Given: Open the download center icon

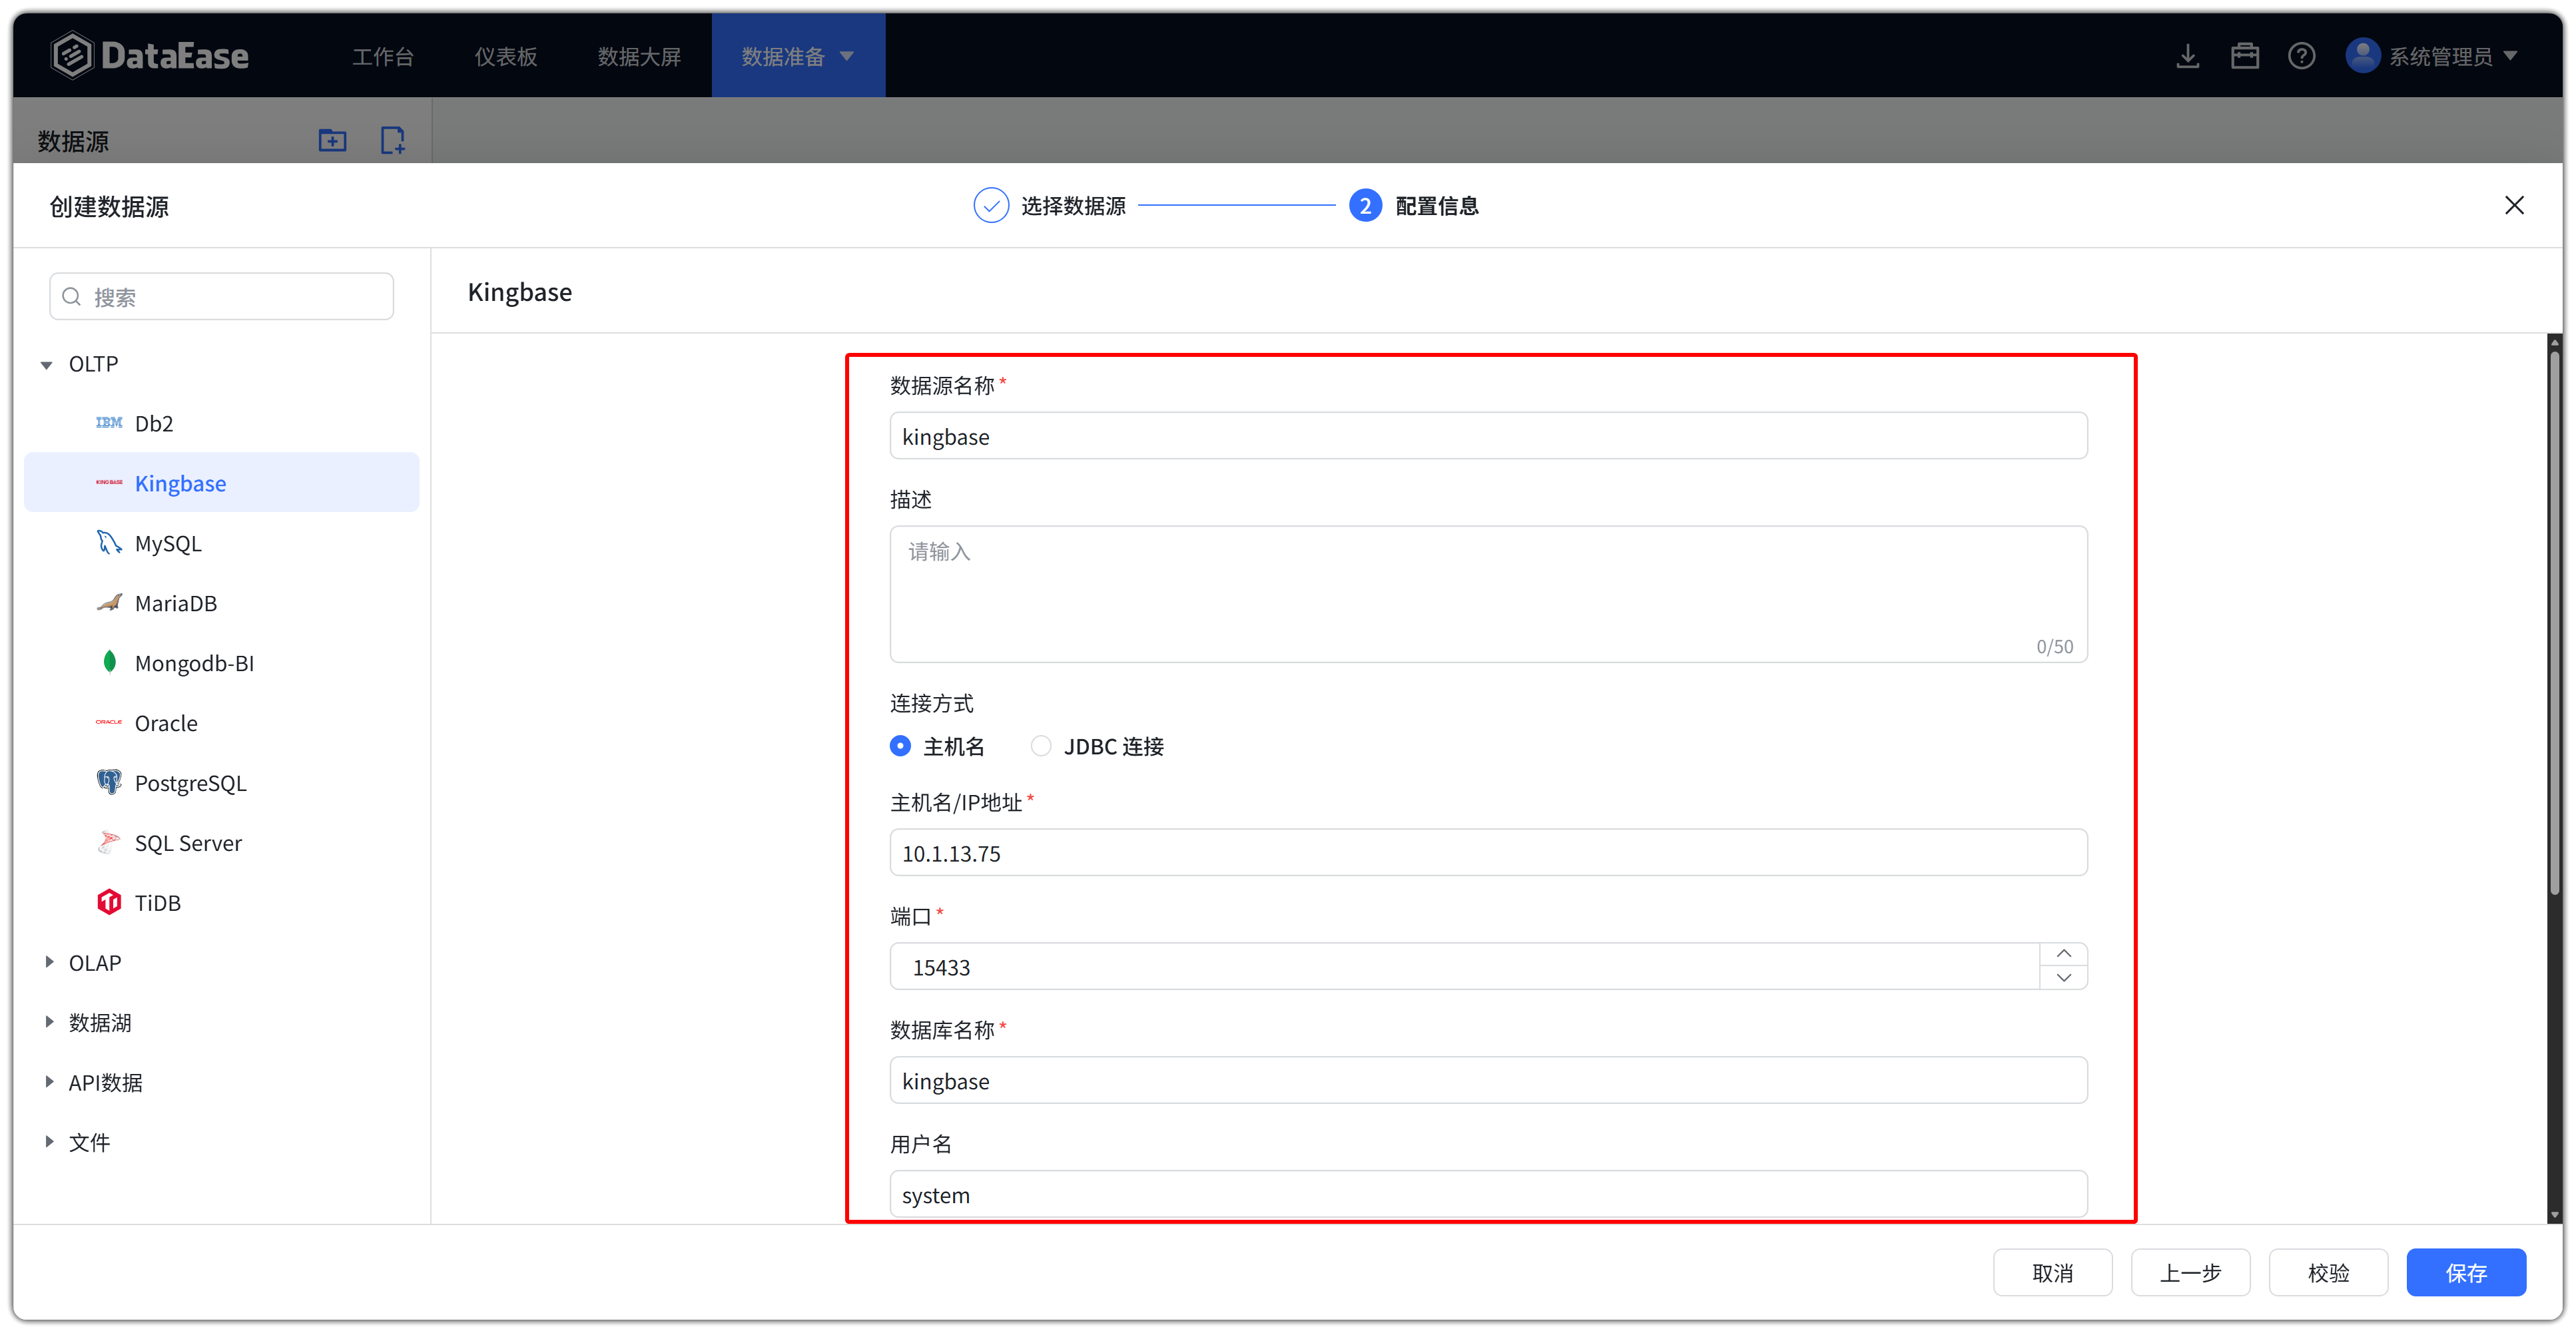Looking at the screenshot, I should pyautogui.click(x=2188, y=56).
